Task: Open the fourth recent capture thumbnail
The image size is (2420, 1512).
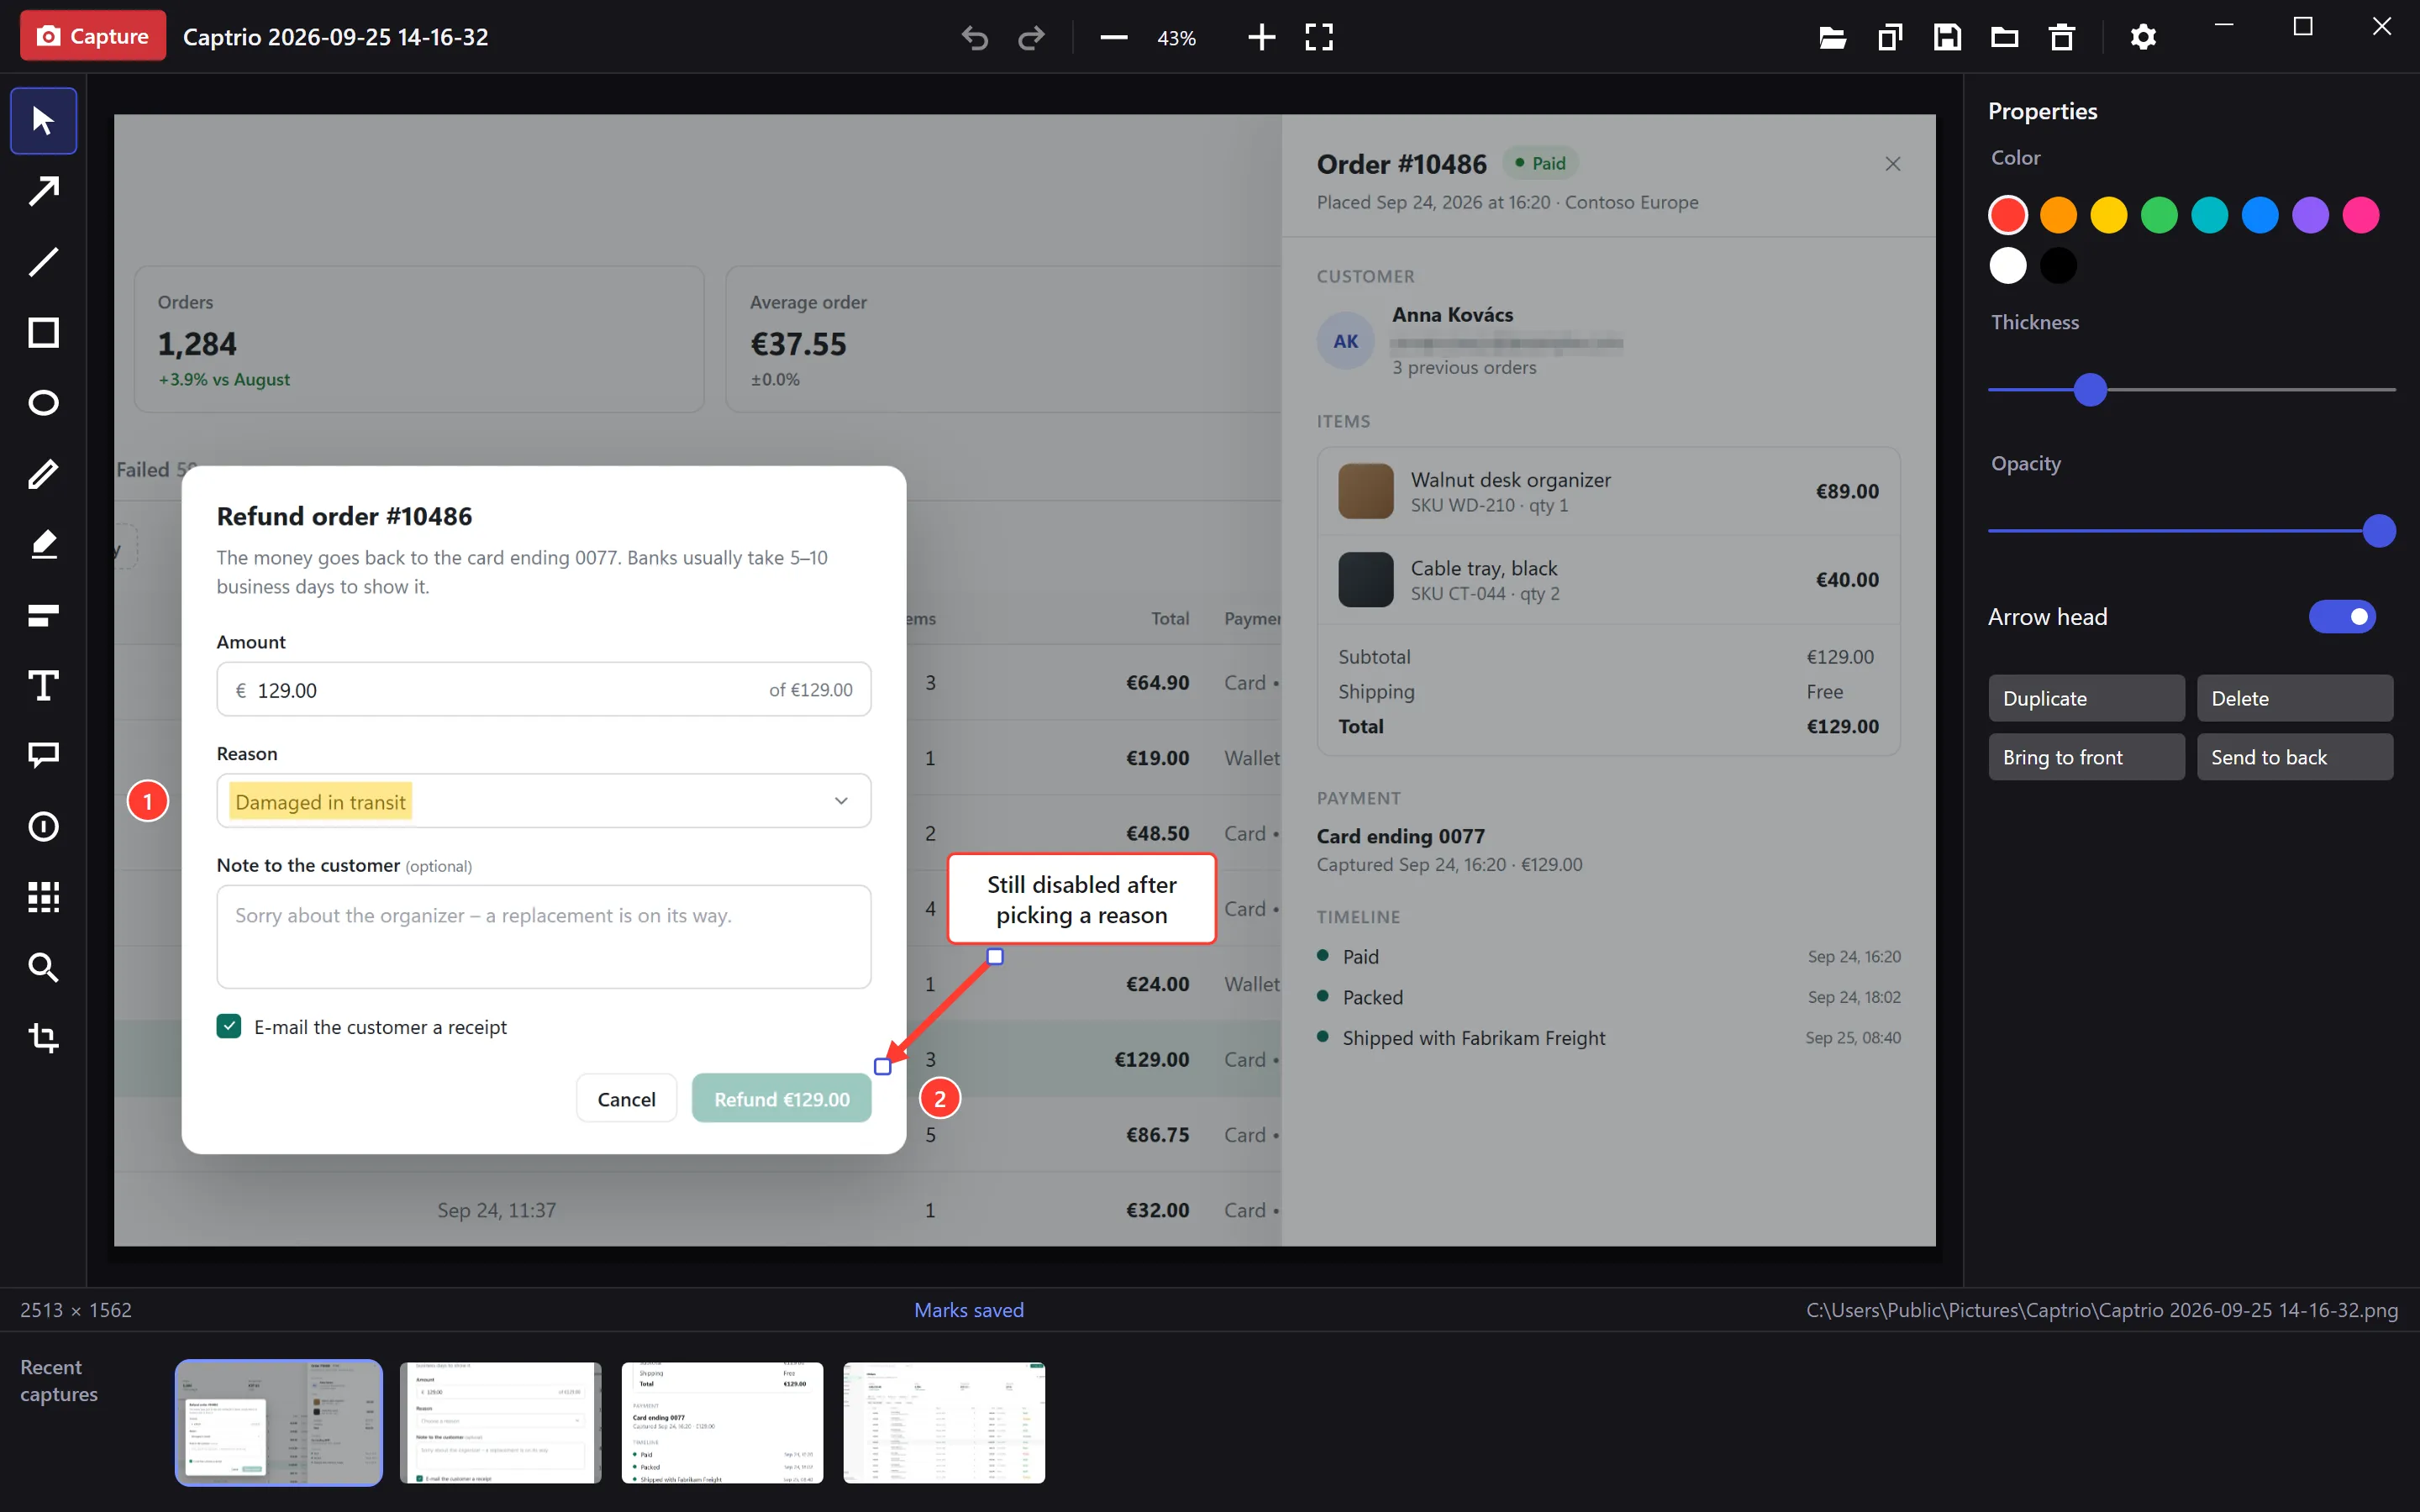Action: click(944, 1422)
